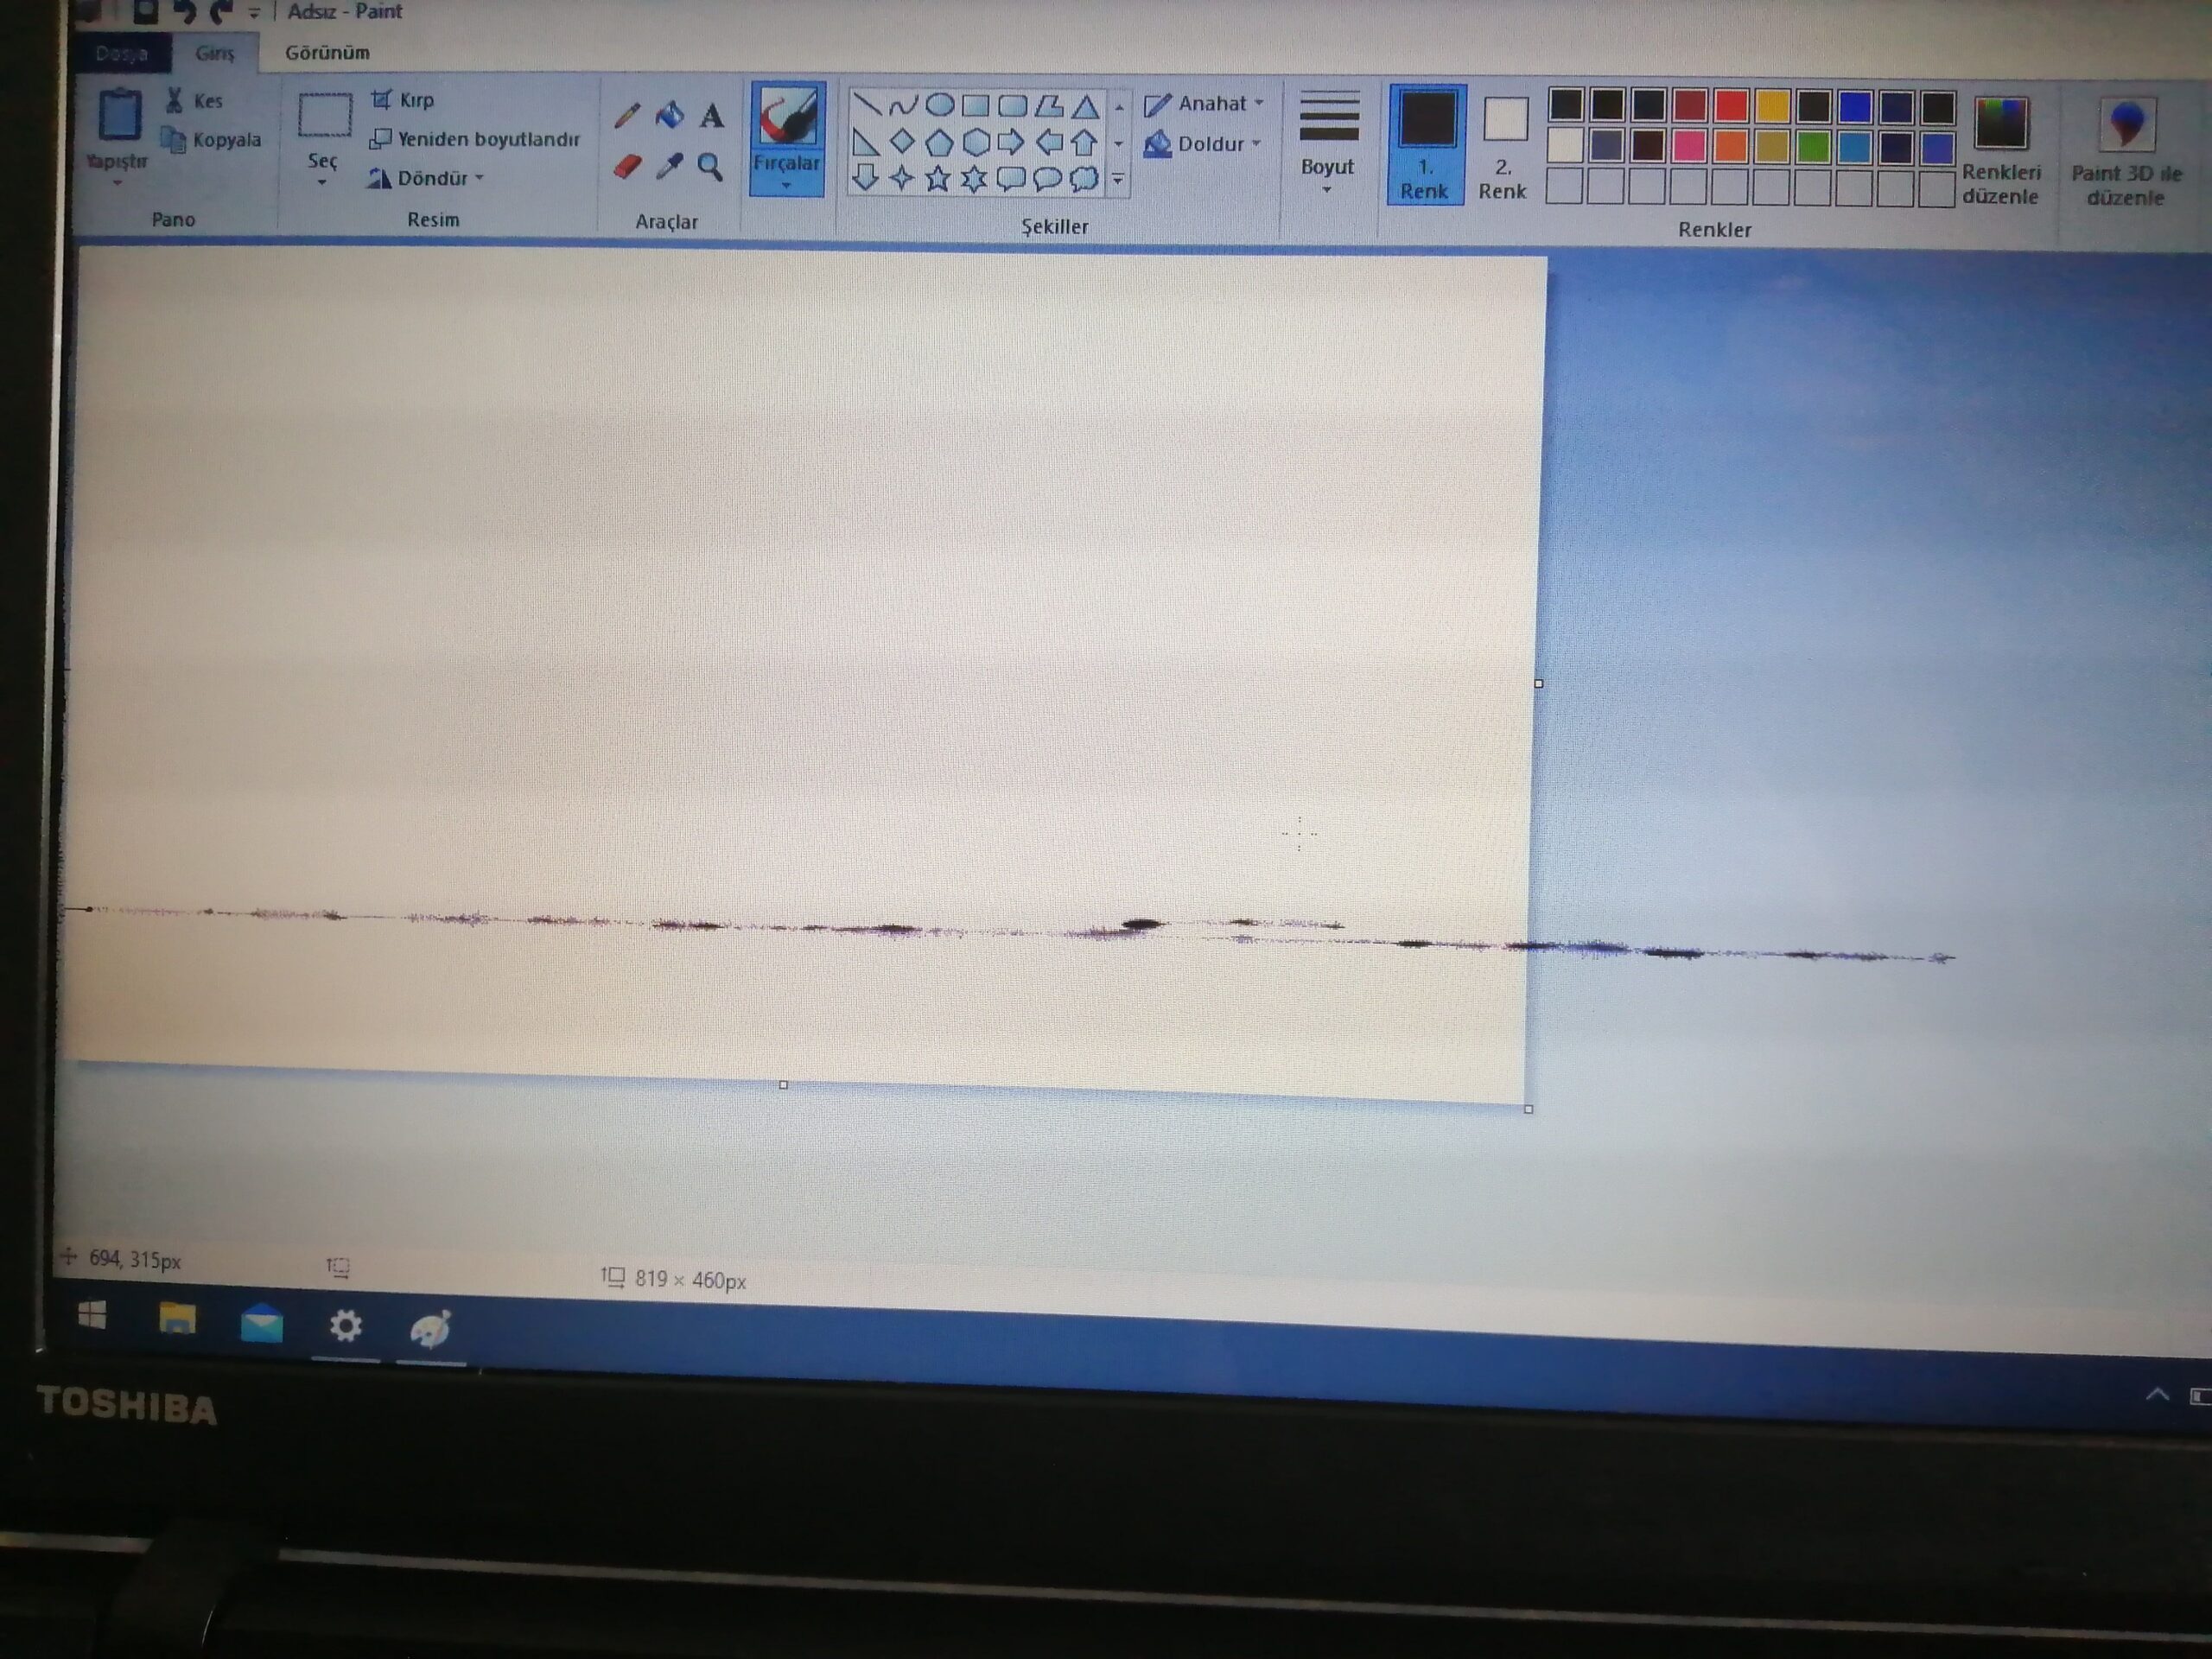Click the rectangular Seç selection tool

click(324, 116)
